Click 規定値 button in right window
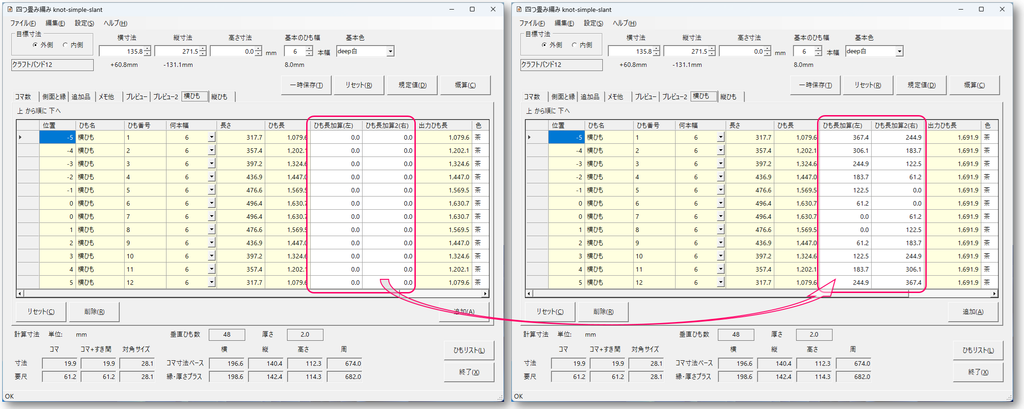This screenshot has height=409, width=1024. [x=921, y=85]
